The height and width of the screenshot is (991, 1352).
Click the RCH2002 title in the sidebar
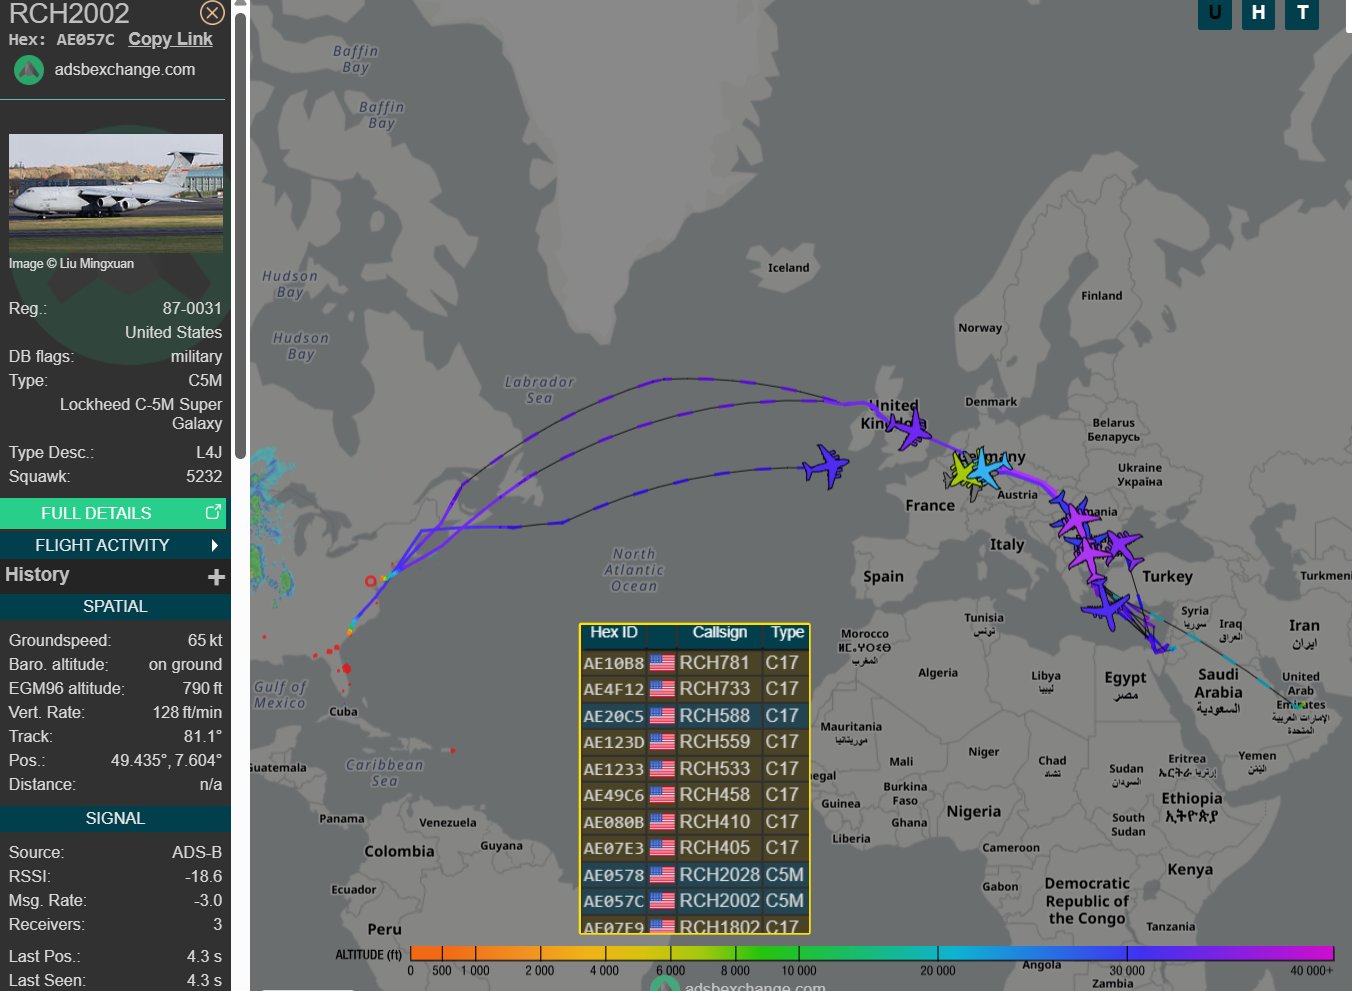pyautogui.click(x=69, y=14)
